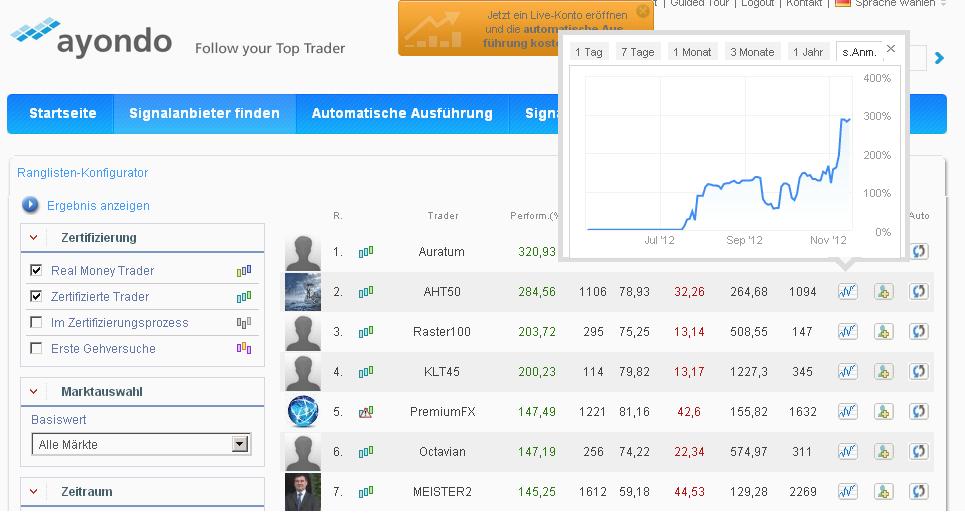
Task: Close the performance chart popup
Action: (x=891, y=49)
